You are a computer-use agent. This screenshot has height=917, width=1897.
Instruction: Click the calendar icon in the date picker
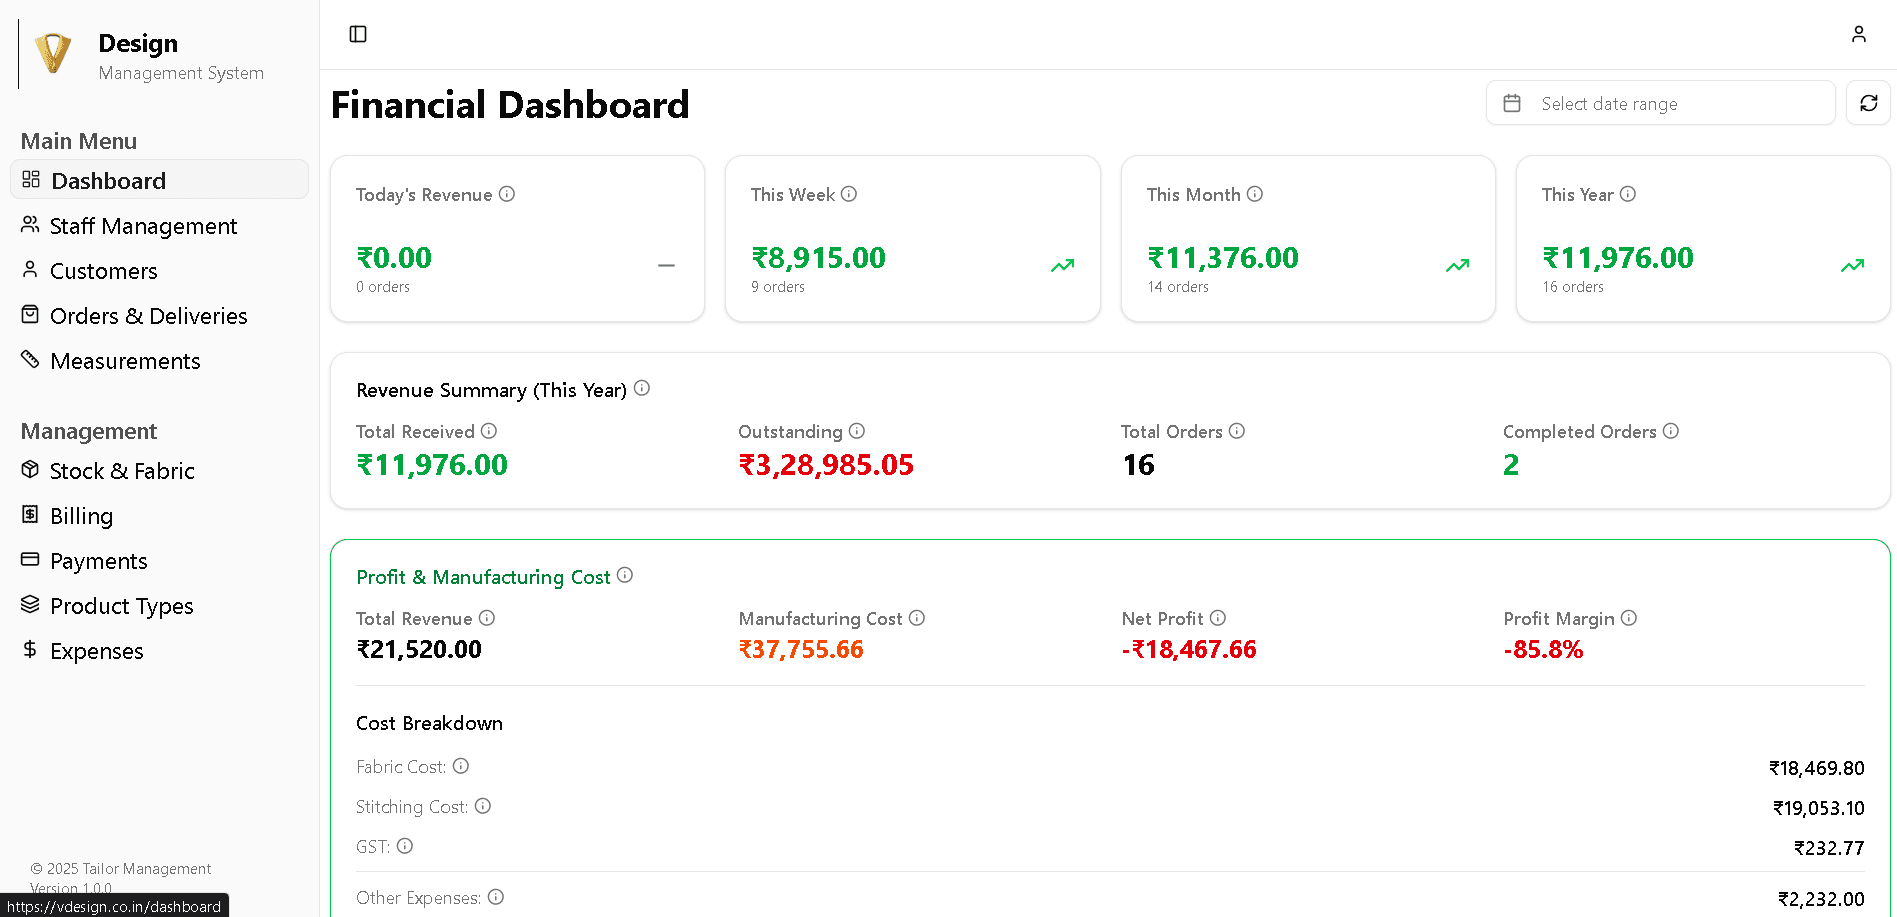click(x=1512, y=103)
